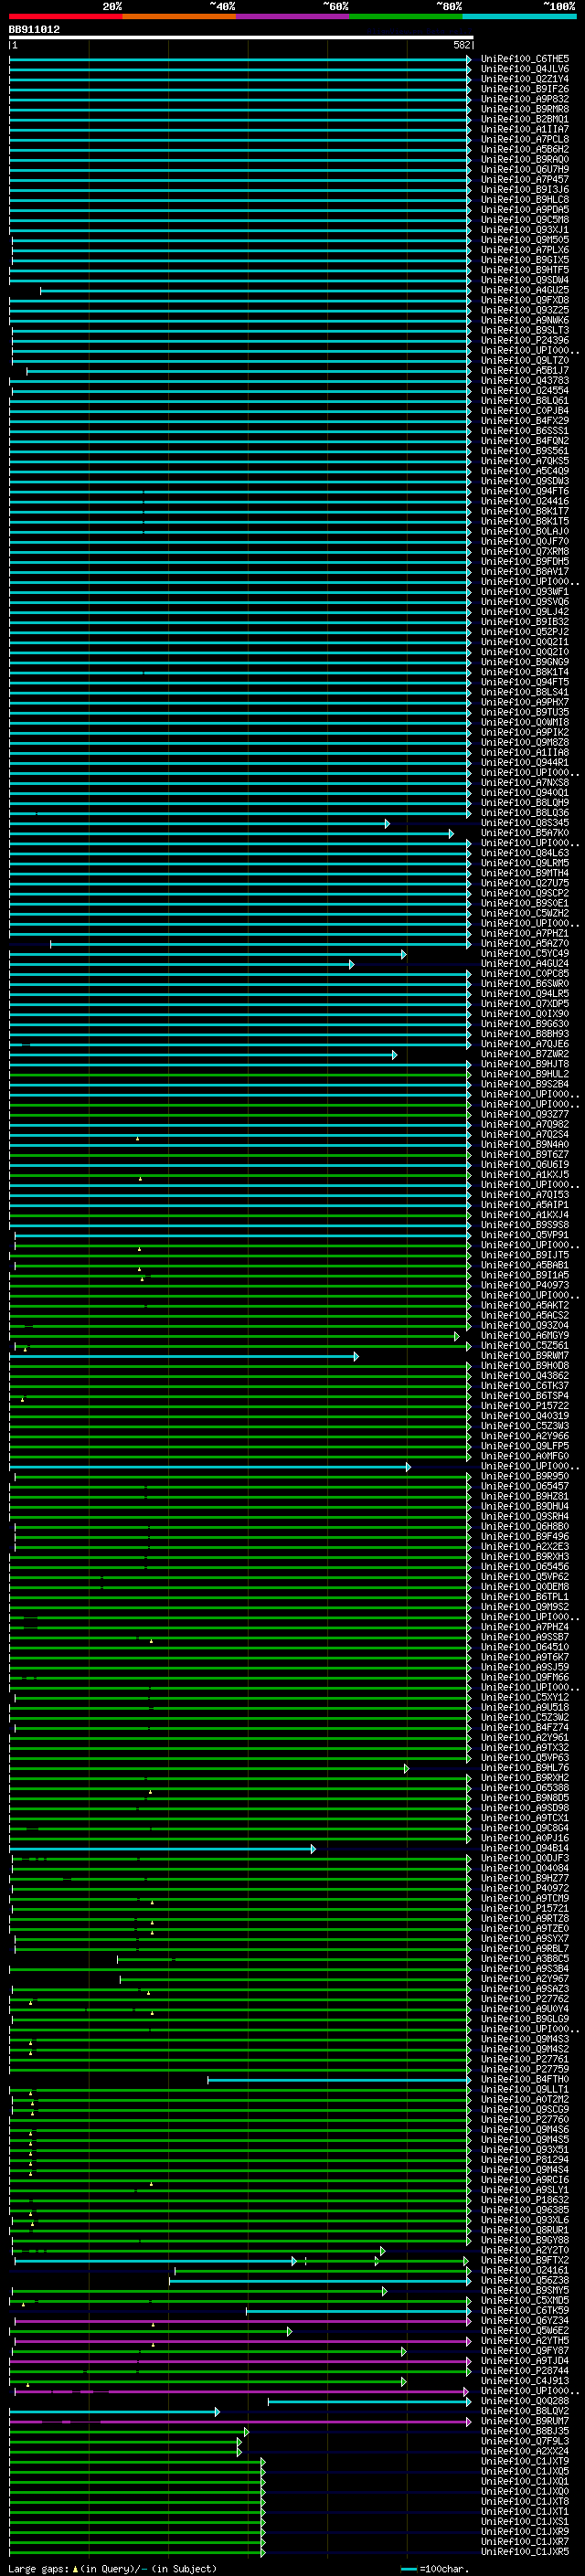Screen dimensions: 585x2576
Task: Click the cyan ~100% identity legend bar
Action: click(519, 17)
